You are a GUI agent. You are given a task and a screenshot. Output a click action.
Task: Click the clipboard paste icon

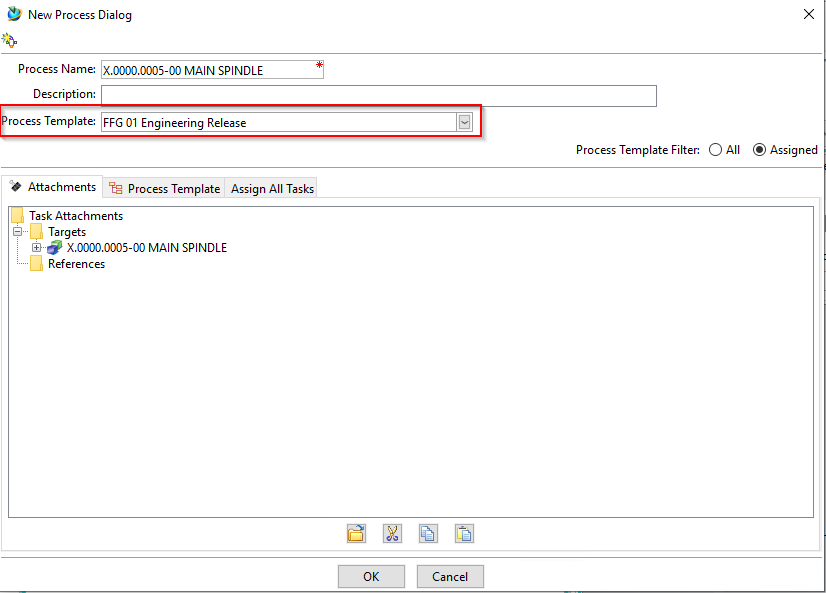click(x=464, y=533)
